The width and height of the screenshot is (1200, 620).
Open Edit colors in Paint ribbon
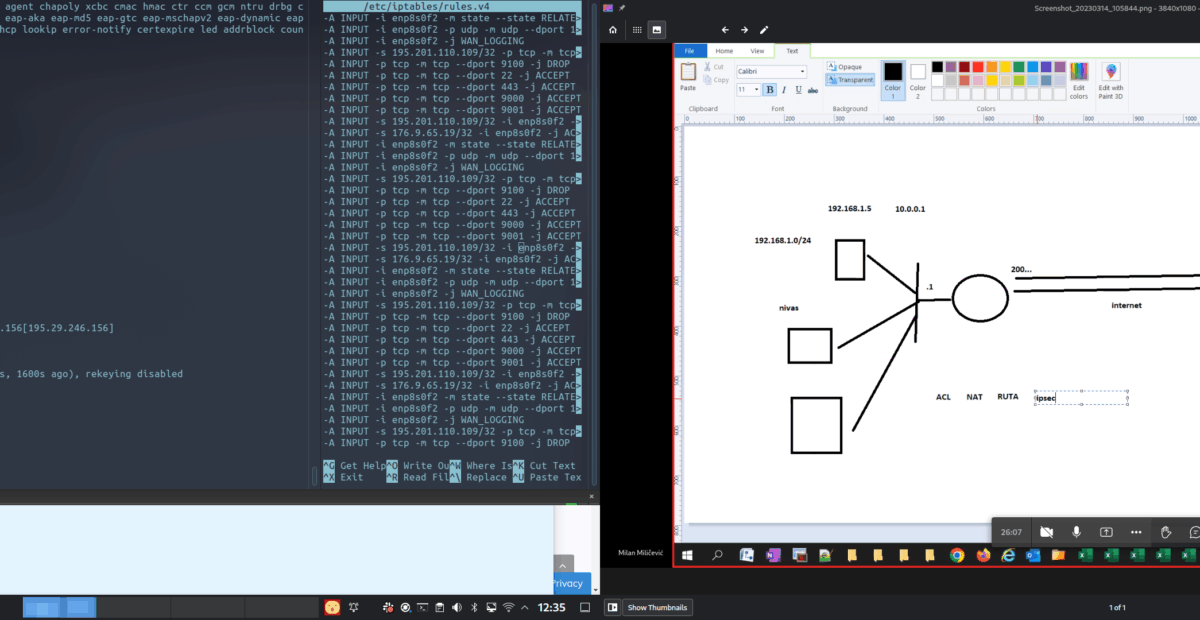pyautogui.click(x=1079, y=80)
